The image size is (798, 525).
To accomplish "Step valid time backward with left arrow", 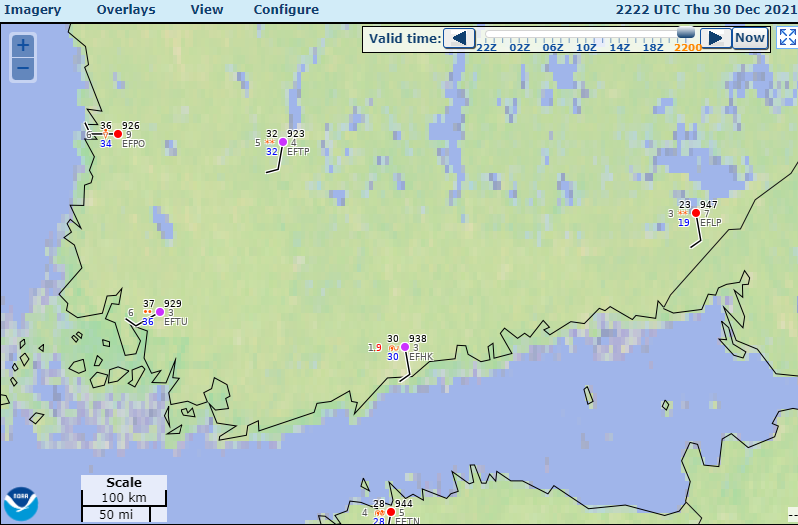I will click(459, 38).
